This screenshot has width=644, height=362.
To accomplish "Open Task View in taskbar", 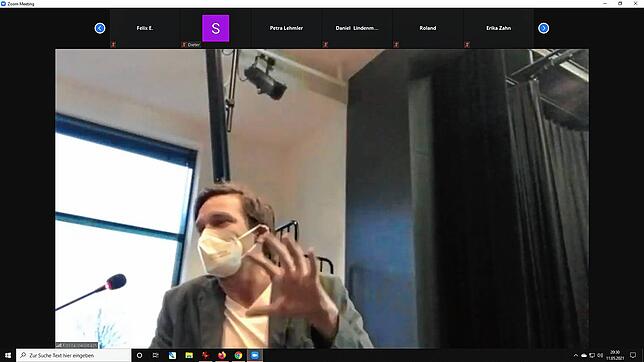I will click(156, 355).
